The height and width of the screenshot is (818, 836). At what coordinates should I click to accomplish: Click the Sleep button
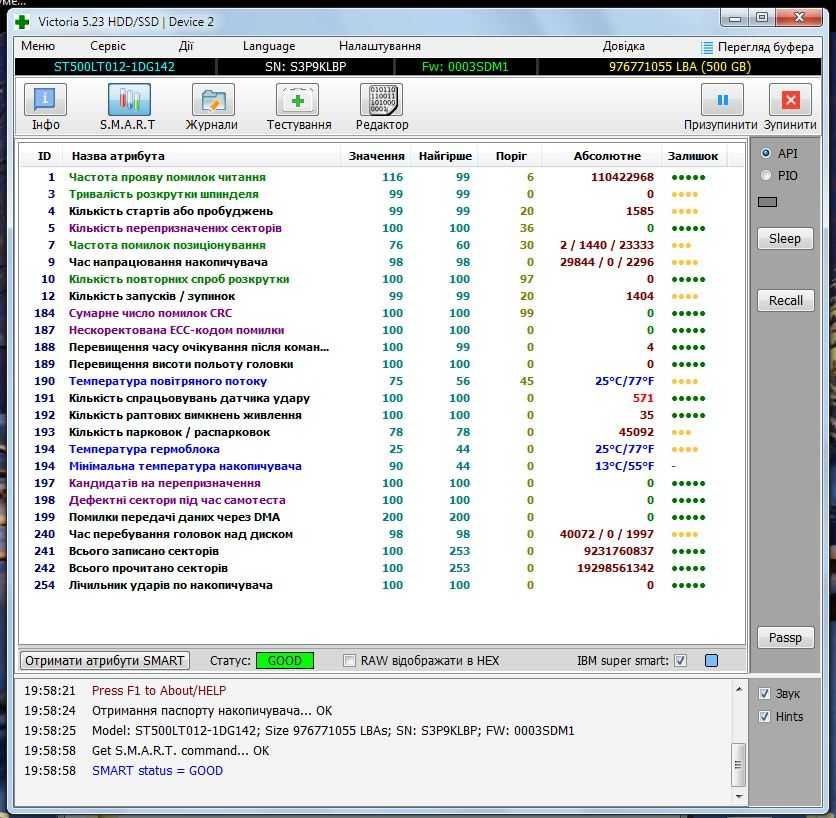(785, 239)
